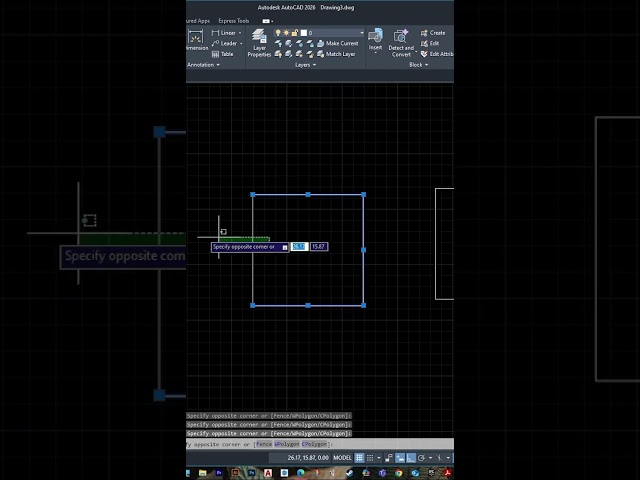Click Thaw All Layers icon
The width and height of the screenshot is (640, 480).
(x=299, y=54)
